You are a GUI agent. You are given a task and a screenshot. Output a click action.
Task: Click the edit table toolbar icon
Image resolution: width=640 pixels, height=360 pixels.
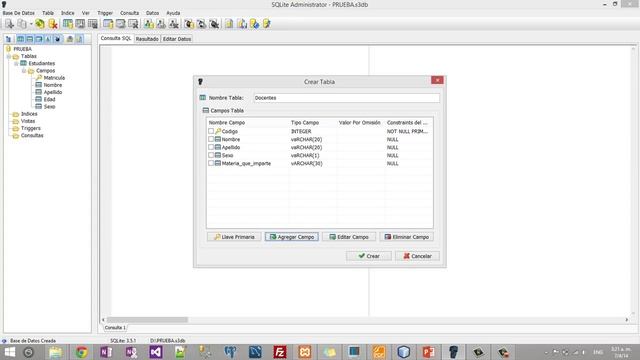(x=80, y=24)
